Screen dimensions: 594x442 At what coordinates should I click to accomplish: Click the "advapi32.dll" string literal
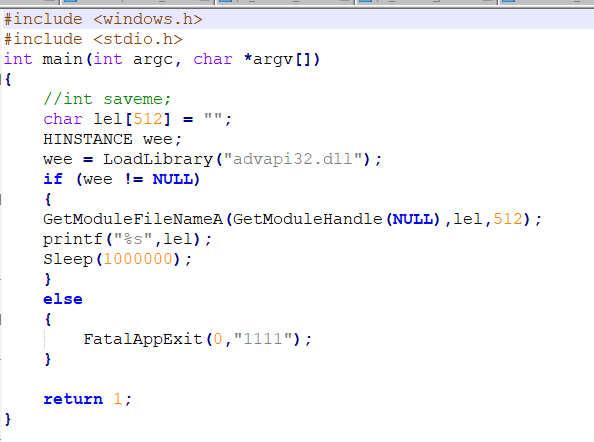293,159
